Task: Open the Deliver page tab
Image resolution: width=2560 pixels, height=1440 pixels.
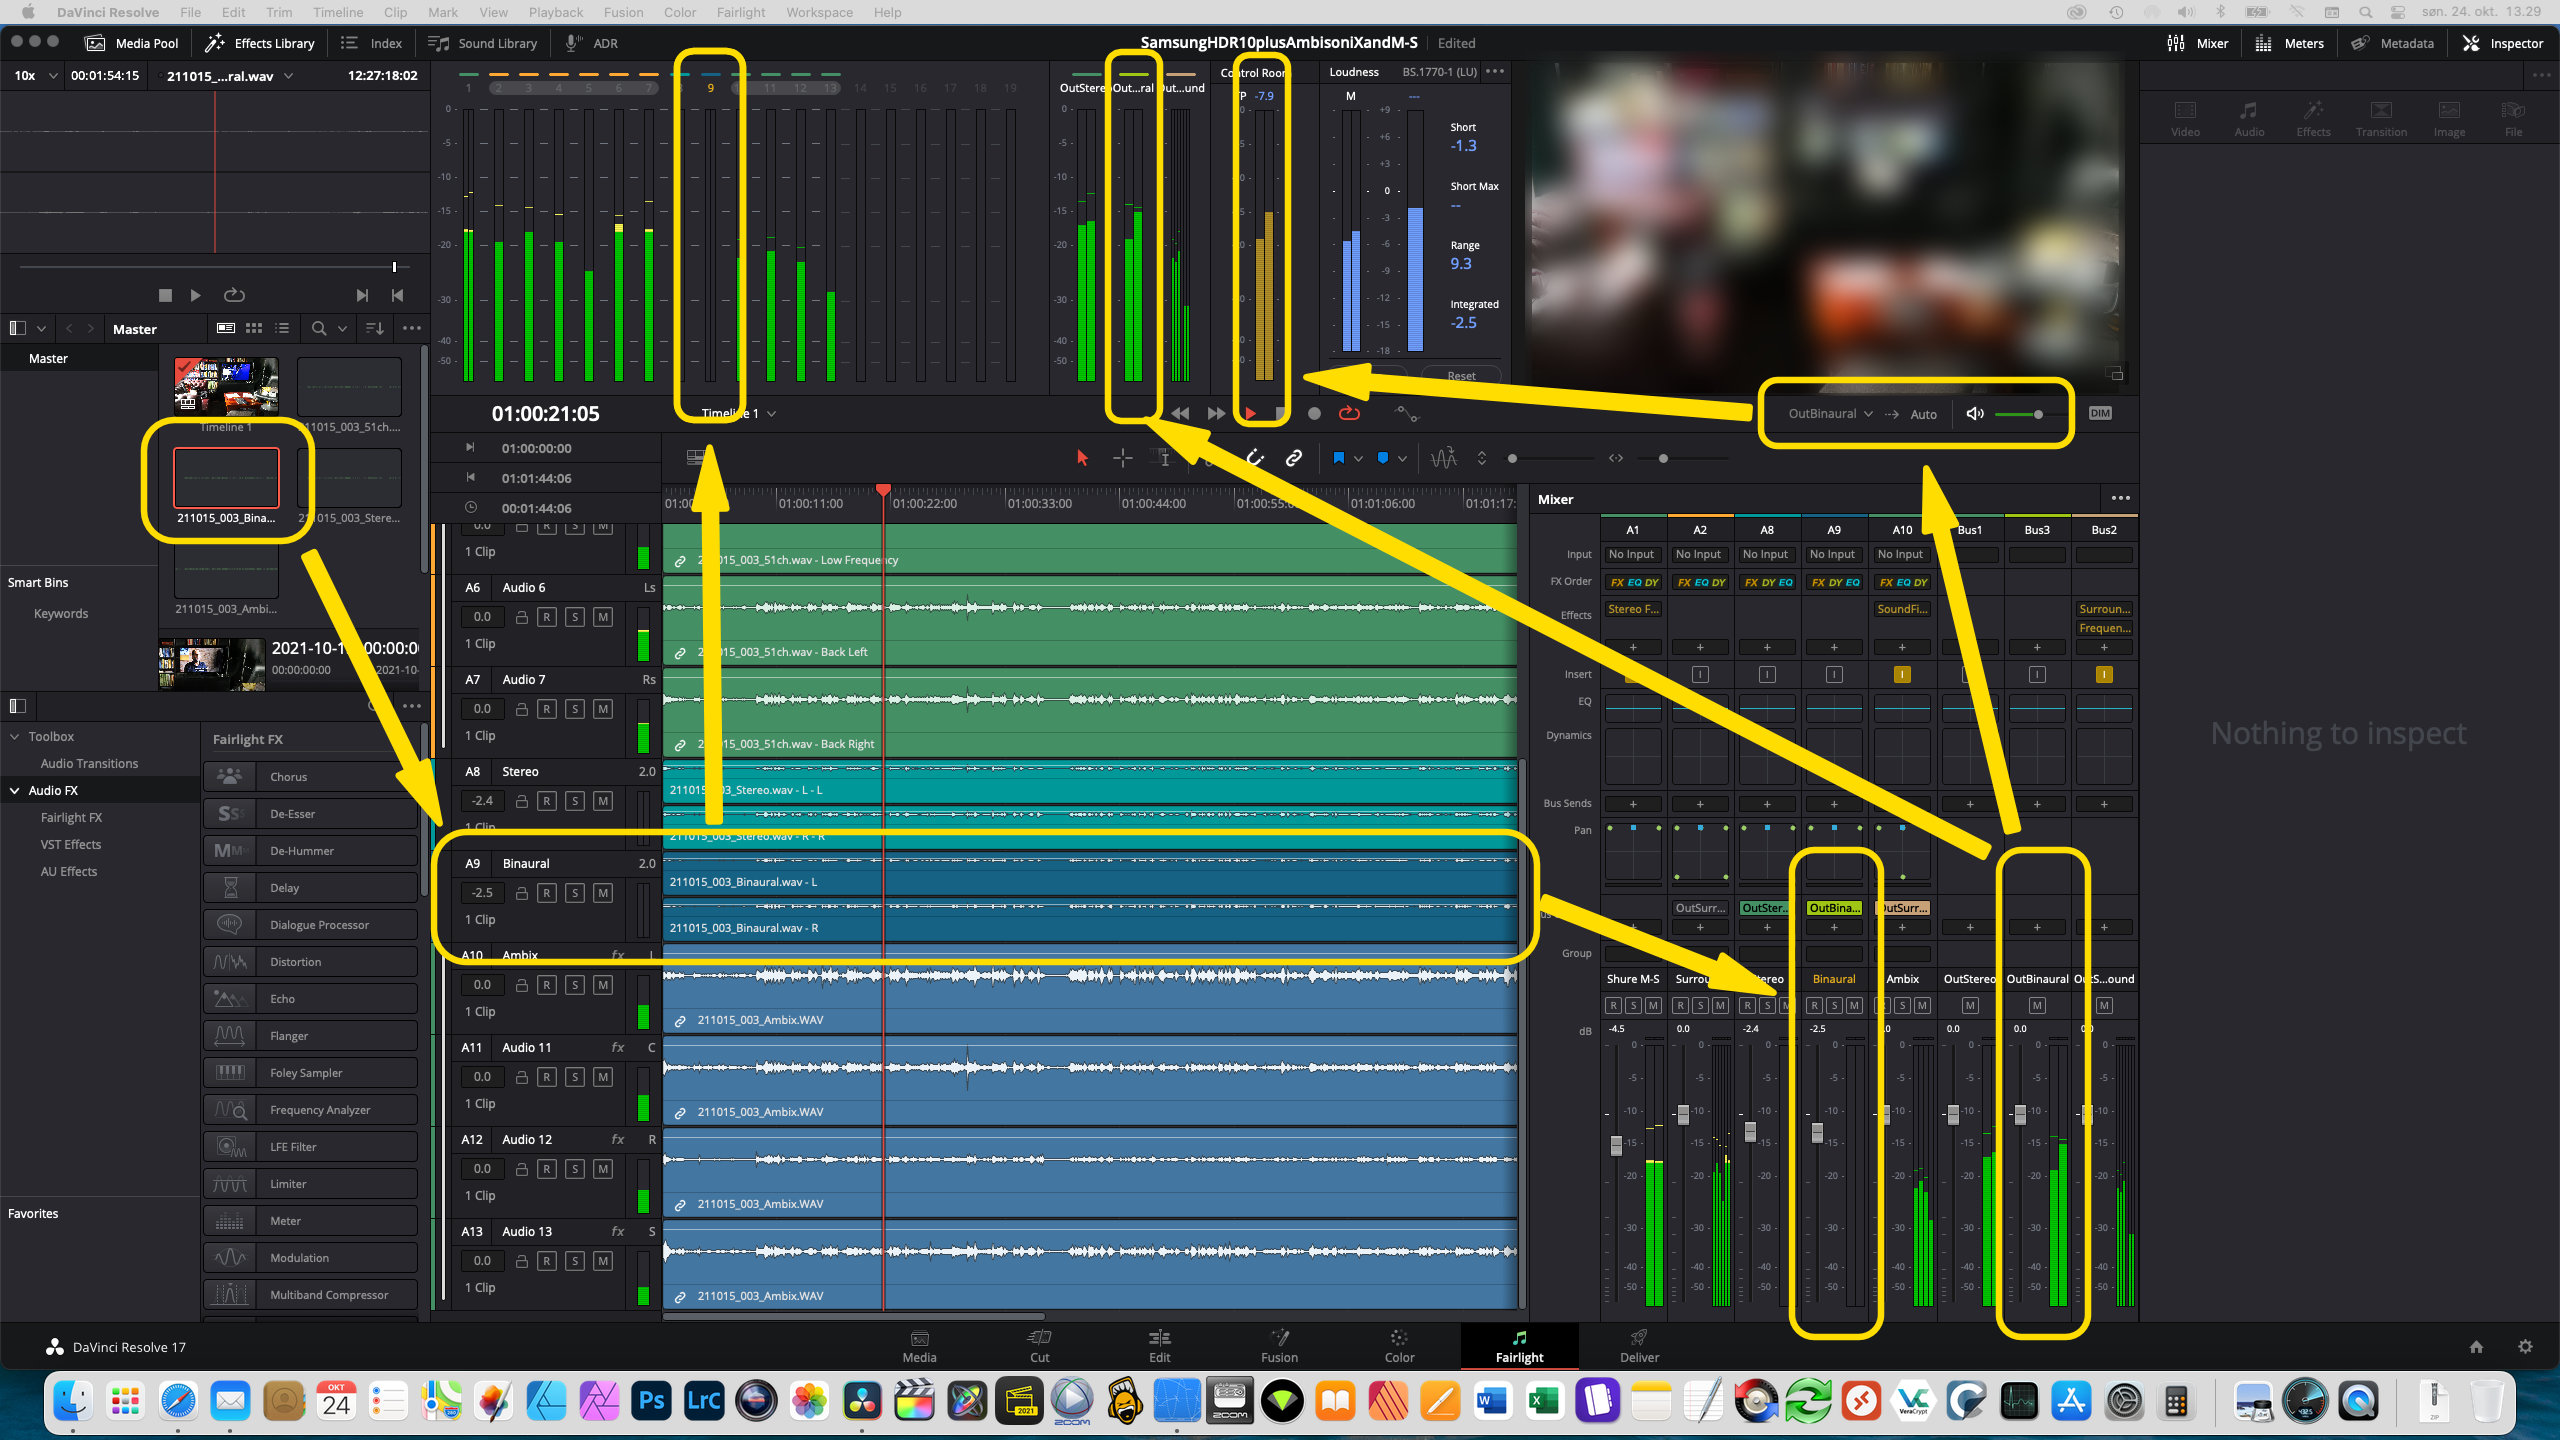Action: pyautogui.click(x=1639, y=1346)
